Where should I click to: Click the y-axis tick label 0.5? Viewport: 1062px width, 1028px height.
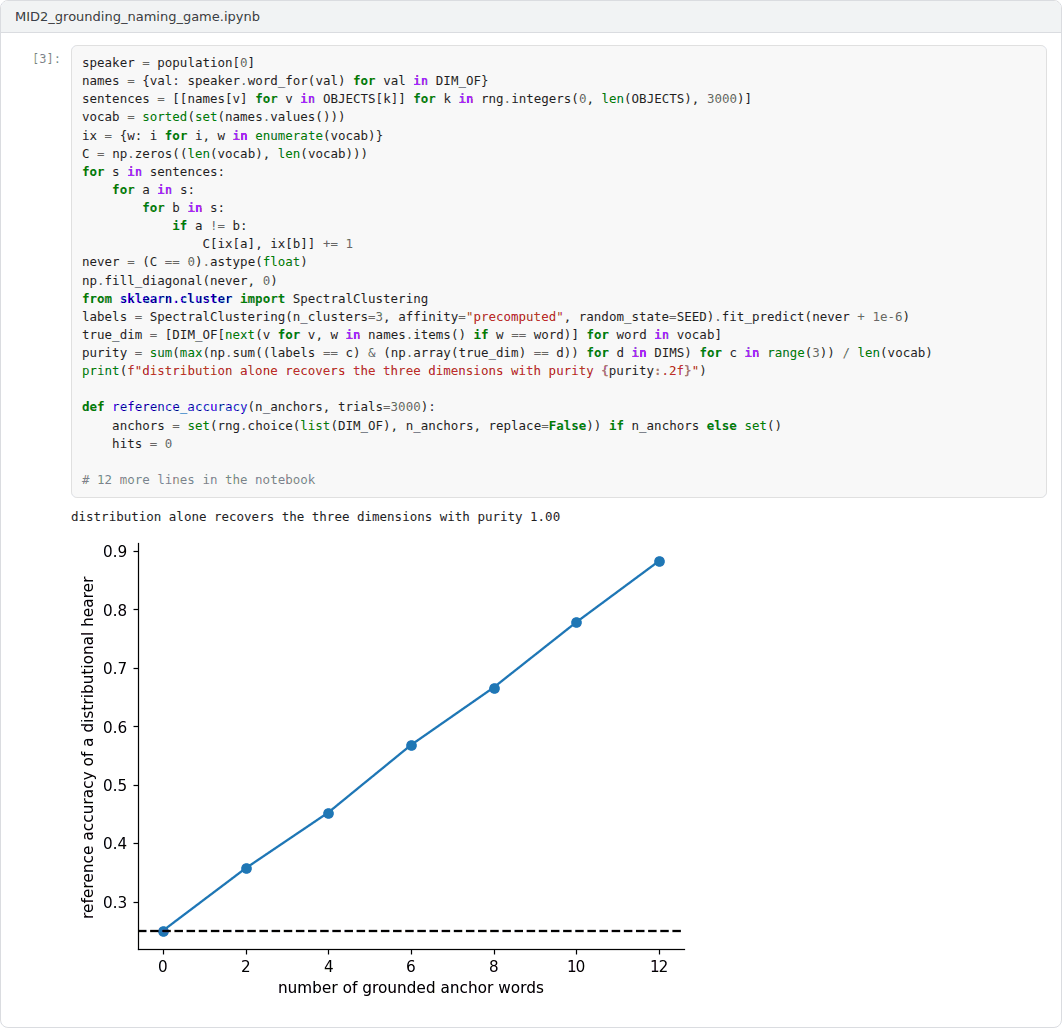pyautogui.click(x=115, y=785)
